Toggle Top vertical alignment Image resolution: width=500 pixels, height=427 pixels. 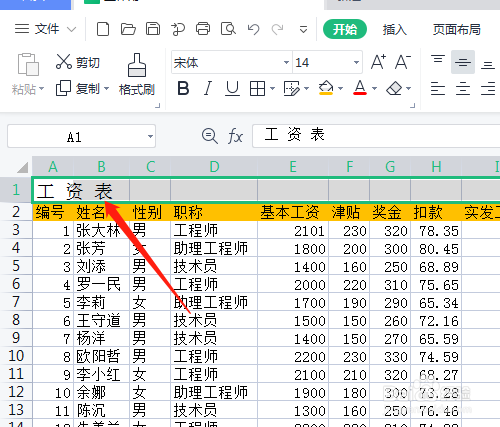pyautogui.click(x=438, y=60)
